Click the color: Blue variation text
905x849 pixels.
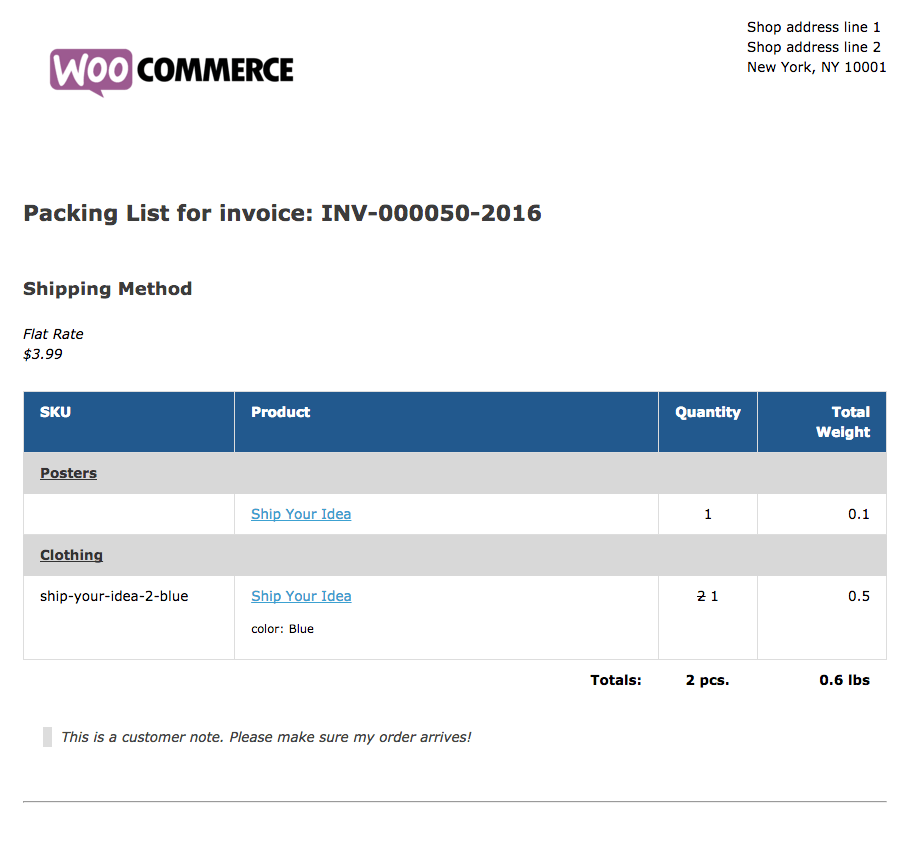282,629
